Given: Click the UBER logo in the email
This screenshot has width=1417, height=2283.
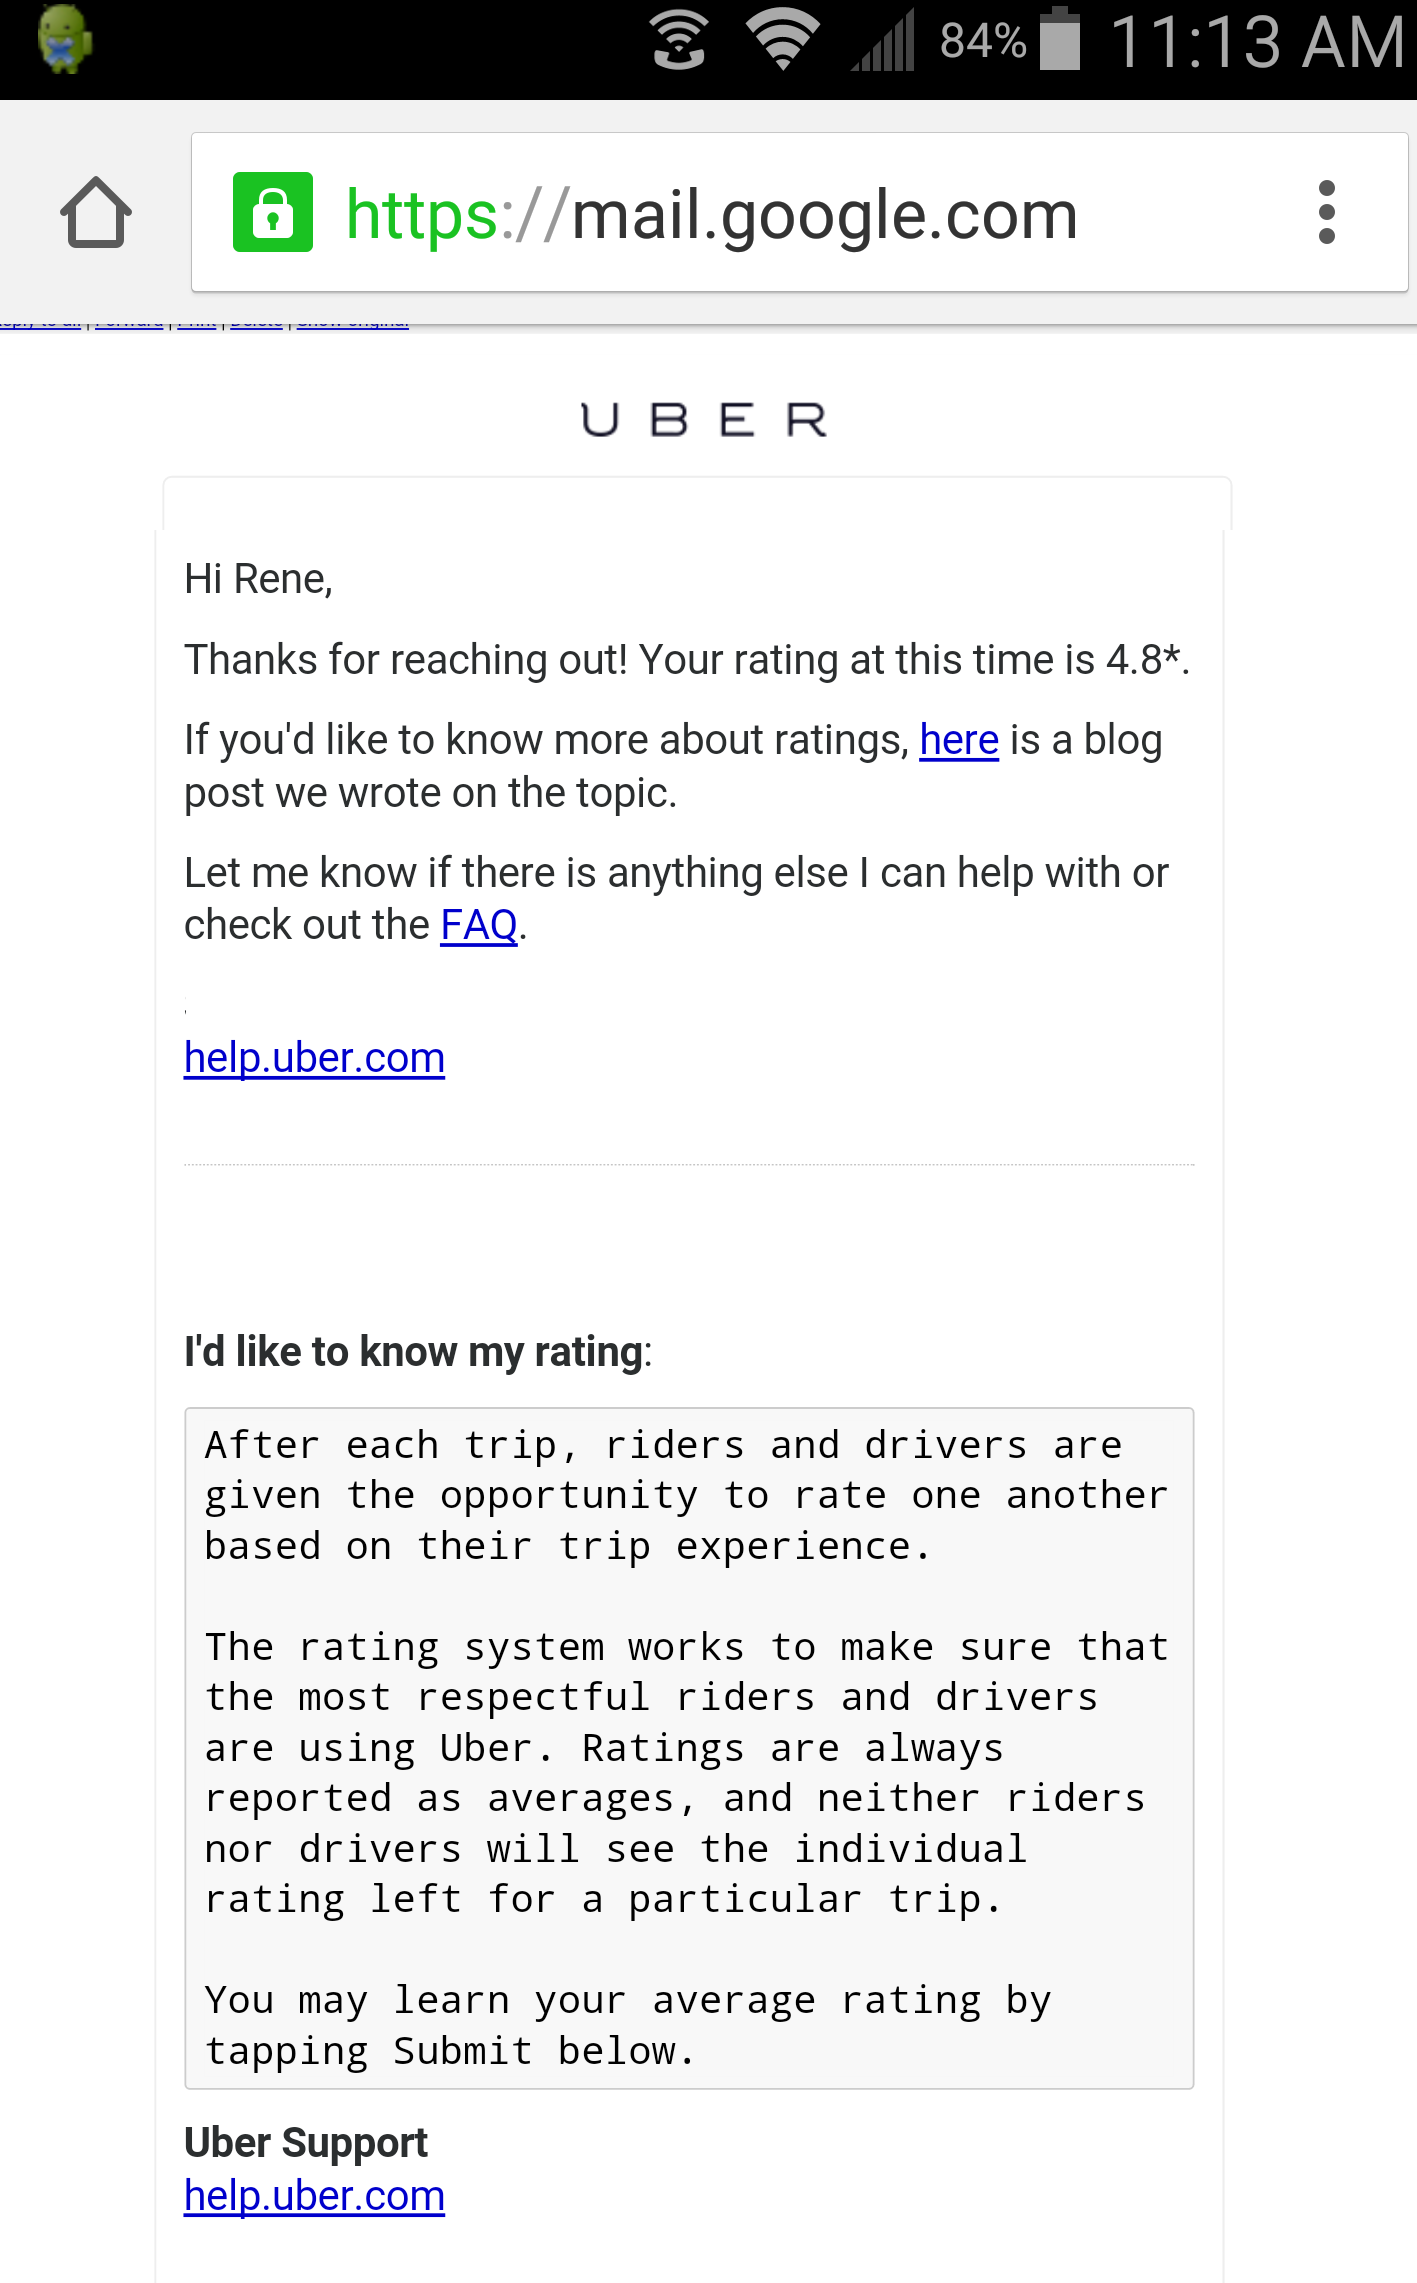Looking at the screenshot, I should tap(704, 419).
